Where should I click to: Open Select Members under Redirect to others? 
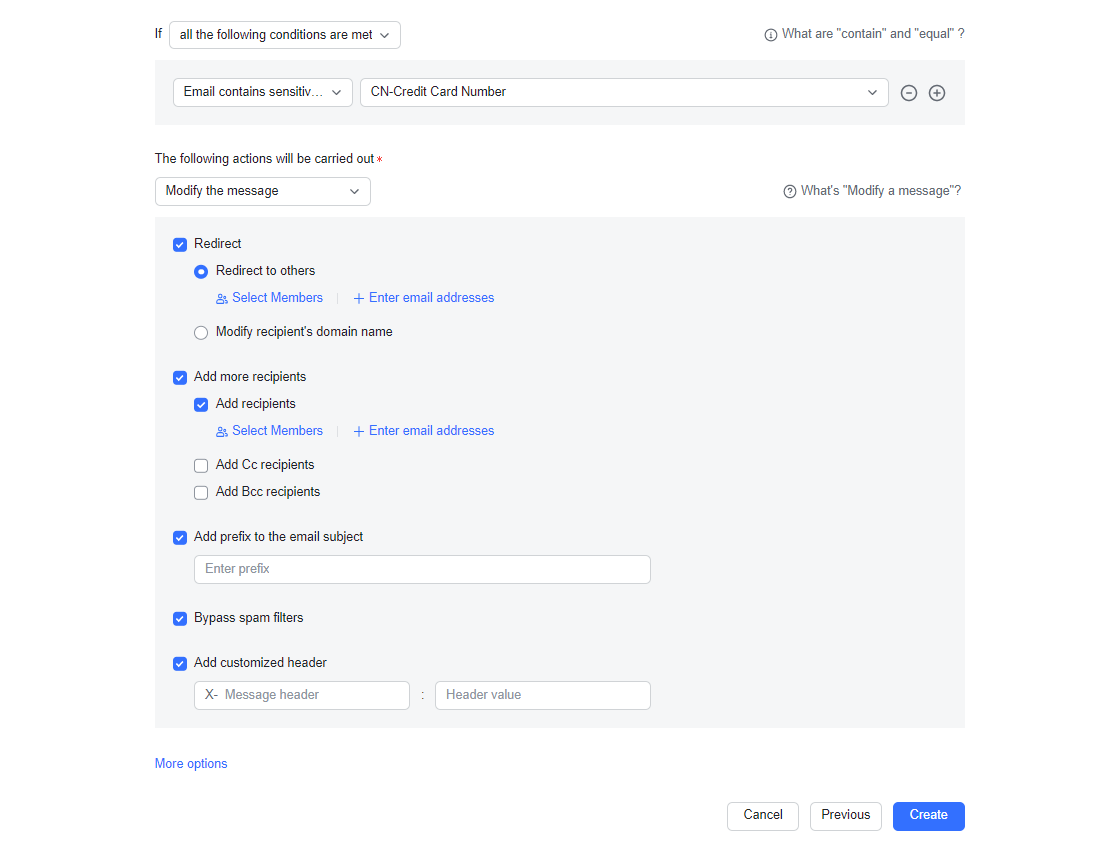[269, 297]
